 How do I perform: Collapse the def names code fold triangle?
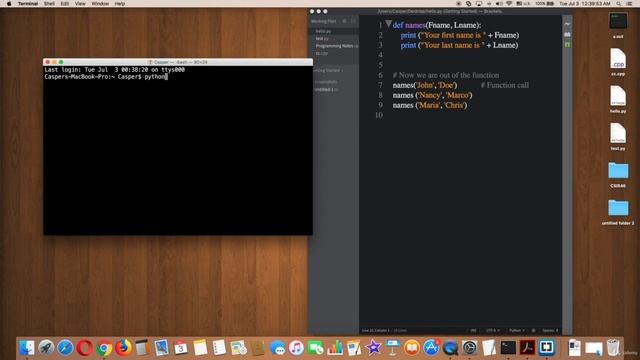tap(389, 24)
